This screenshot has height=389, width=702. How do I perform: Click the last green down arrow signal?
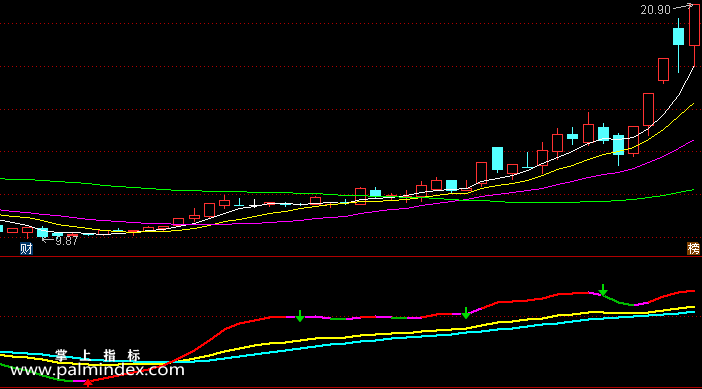click(x=603, y=290)
